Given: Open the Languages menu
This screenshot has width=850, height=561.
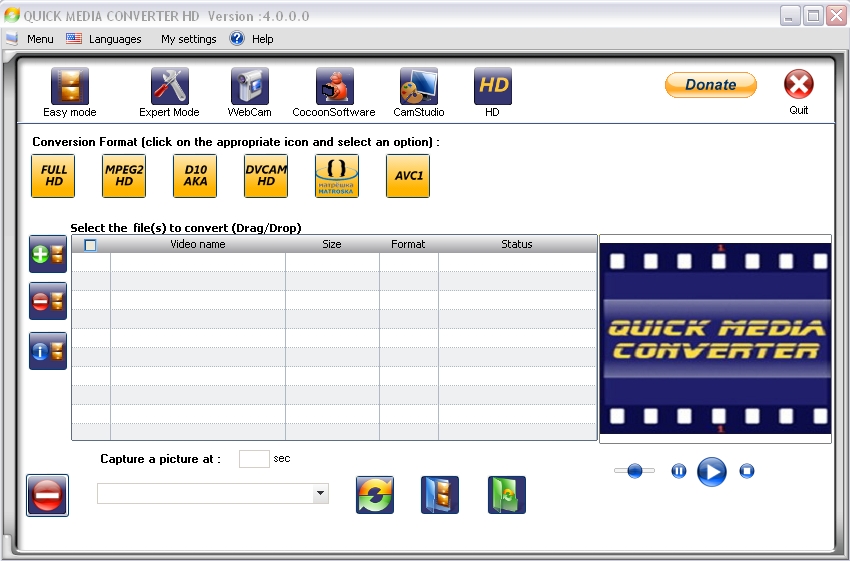Looking at the screenshot, I should [115, 39].
